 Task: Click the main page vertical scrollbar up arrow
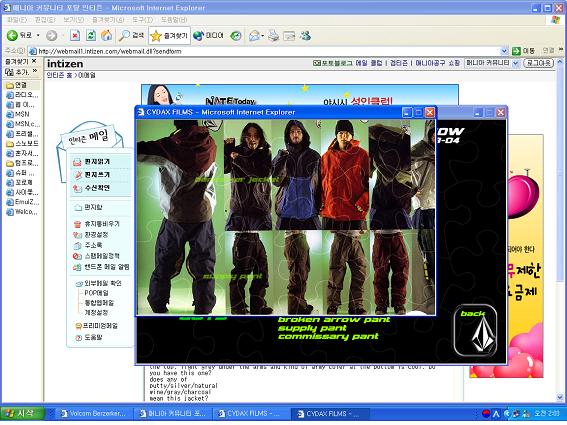point(560,62)
